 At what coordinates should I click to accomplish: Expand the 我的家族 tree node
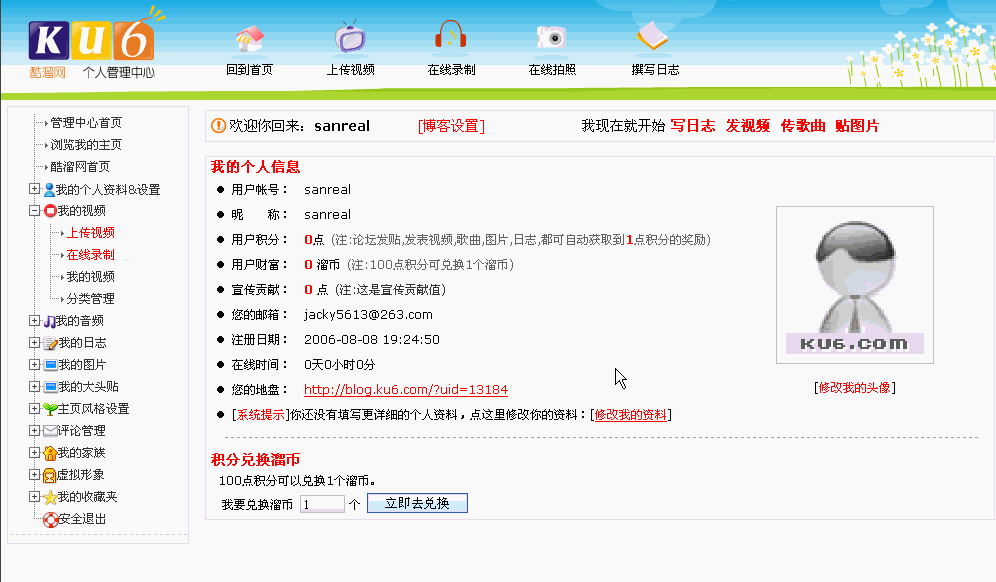(x=34, y=452)
